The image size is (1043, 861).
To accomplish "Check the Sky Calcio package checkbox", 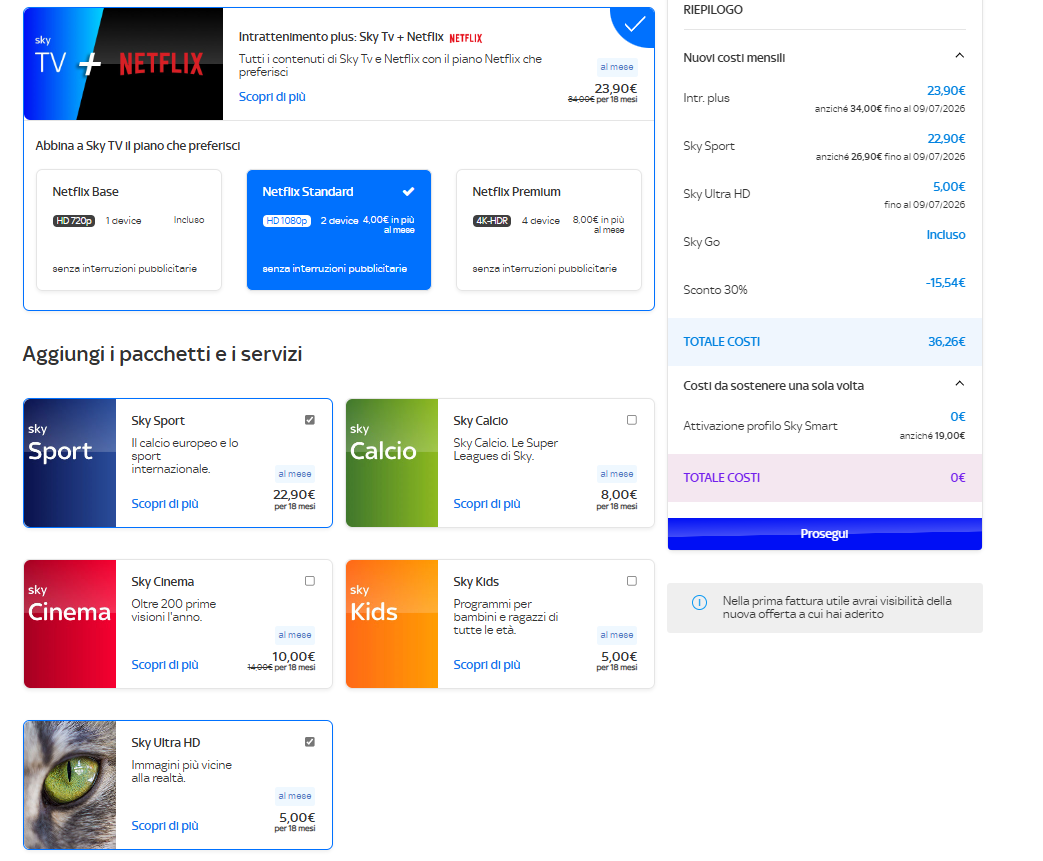I will point(632,420).
